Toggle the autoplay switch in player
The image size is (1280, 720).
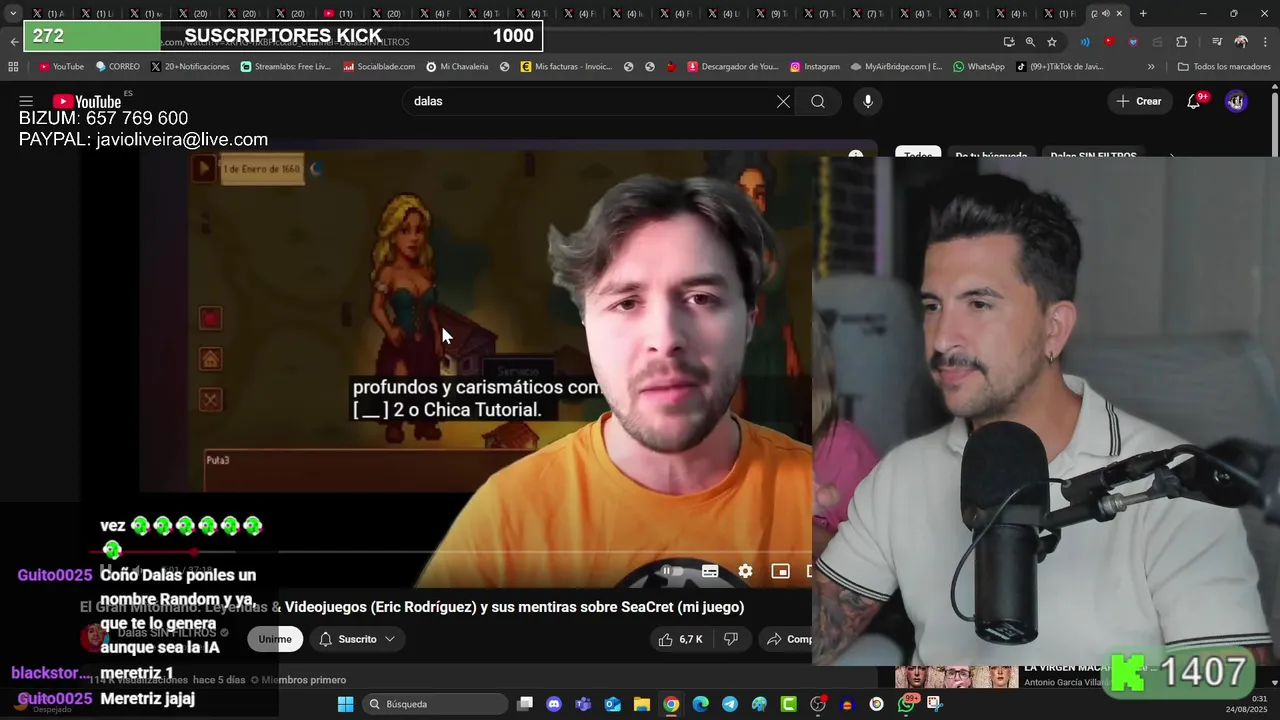pos(672,571)
